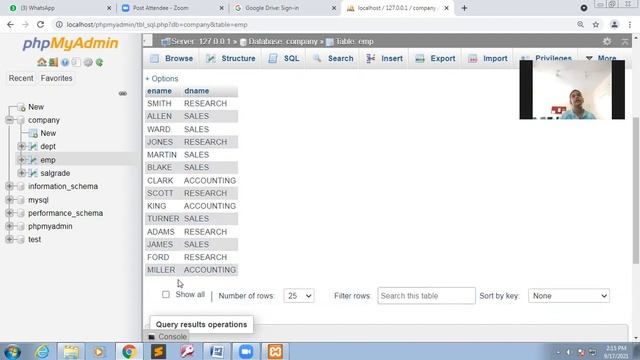The width and height of the screenshot is (640, 360).
Task: Open browser zoom magnifier icon in address bar
Action: (580, 24)
